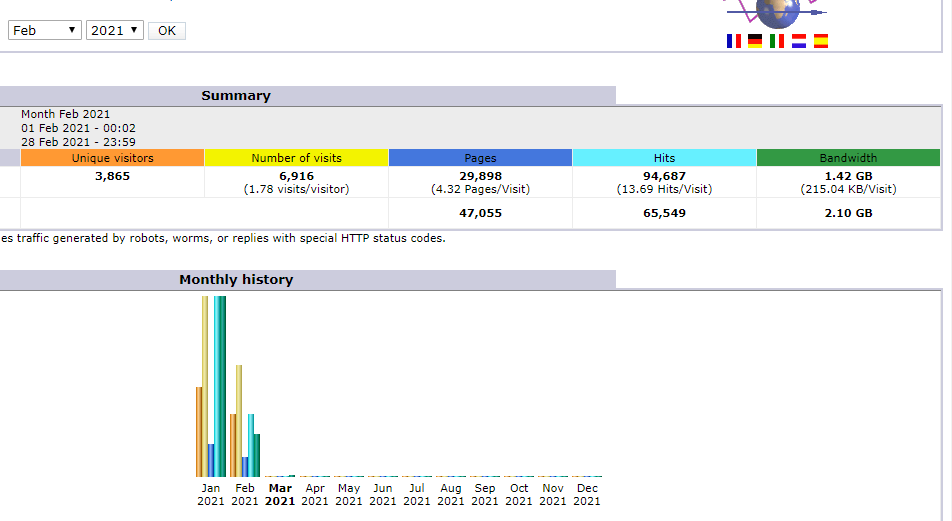Expand the year dropdown showing 2021
Image resolution: width=952 pixels, height=521 pixels.
(x=115, y=30)
